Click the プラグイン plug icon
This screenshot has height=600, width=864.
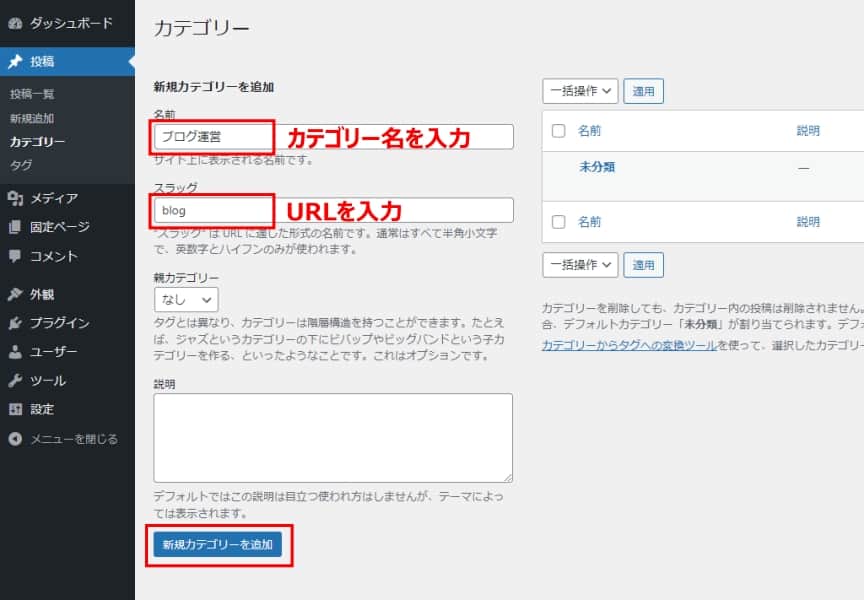pos(15,323)
